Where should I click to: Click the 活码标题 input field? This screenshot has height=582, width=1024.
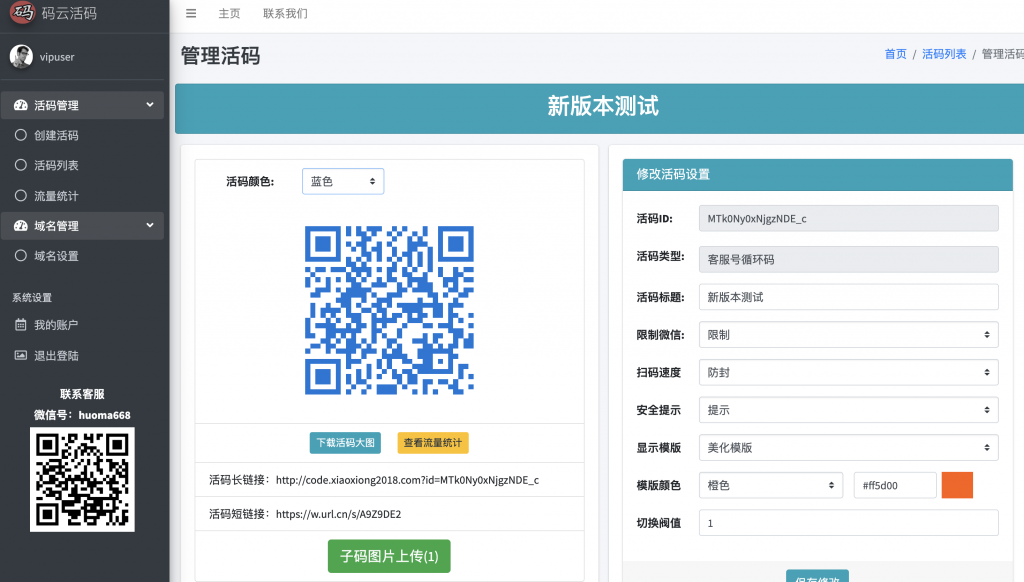click(x=848, y=297)
